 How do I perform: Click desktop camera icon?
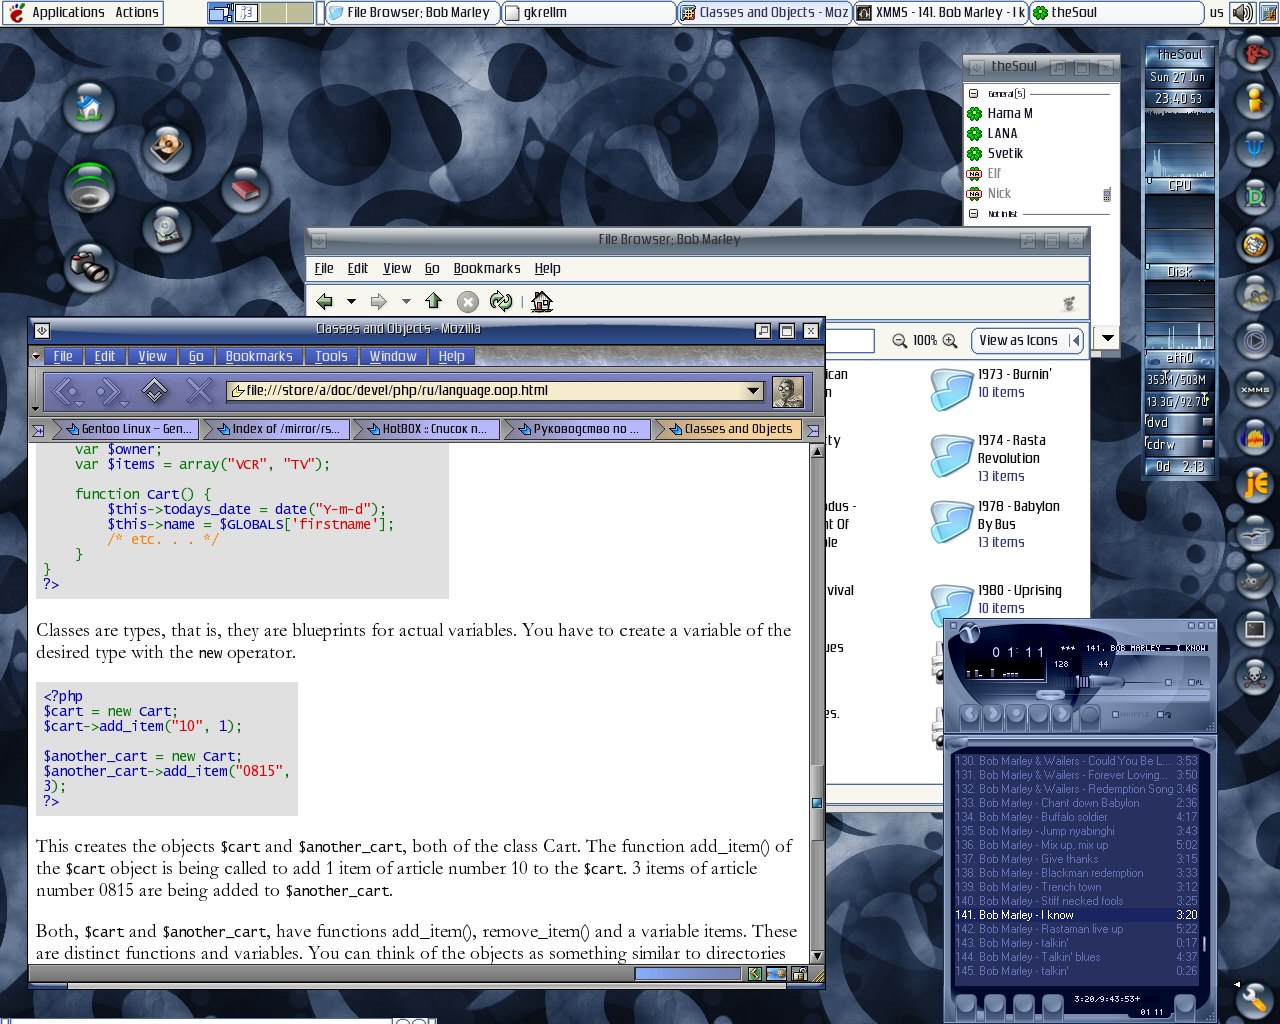pos(89,266)
